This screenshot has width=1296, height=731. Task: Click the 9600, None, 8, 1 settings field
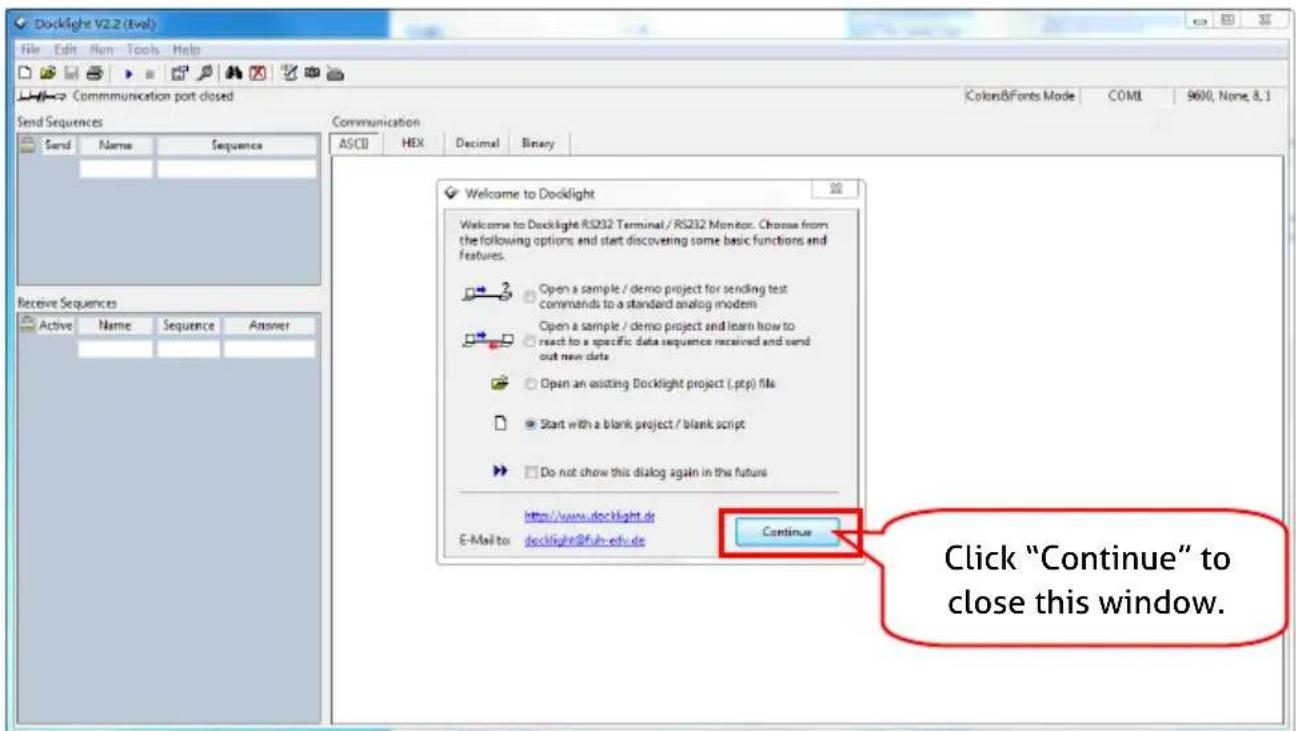pos(1229,97)
